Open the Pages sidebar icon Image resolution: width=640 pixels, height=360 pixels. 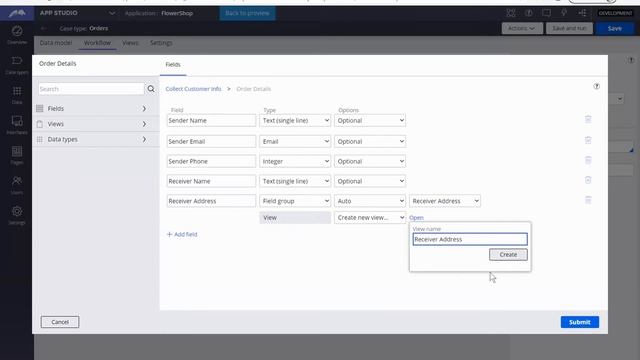pyautogui.click(x=17, y=155)
